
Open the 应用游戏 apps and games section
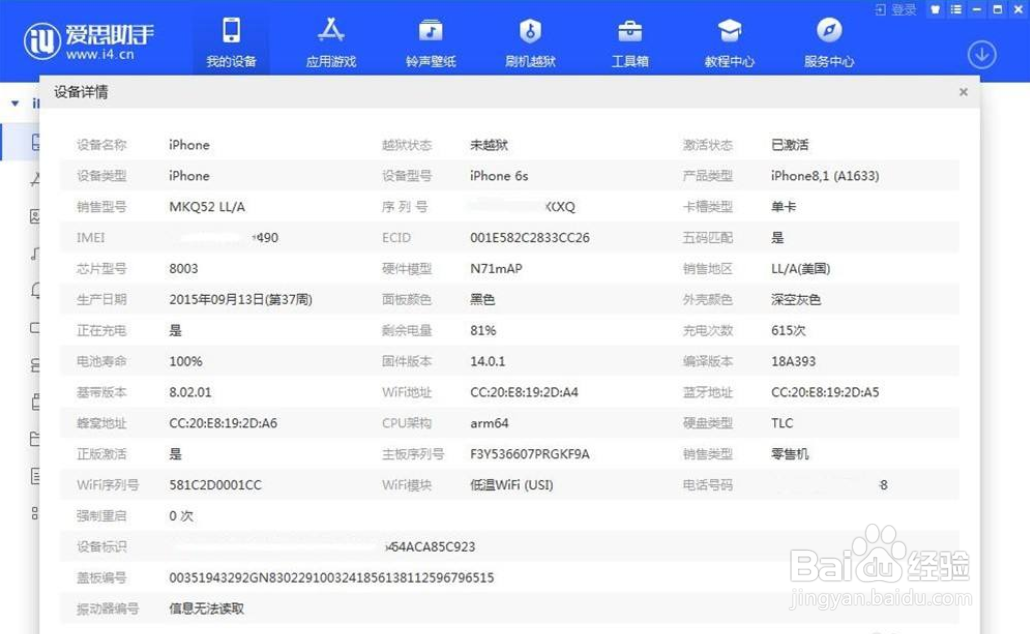point(331,42)
